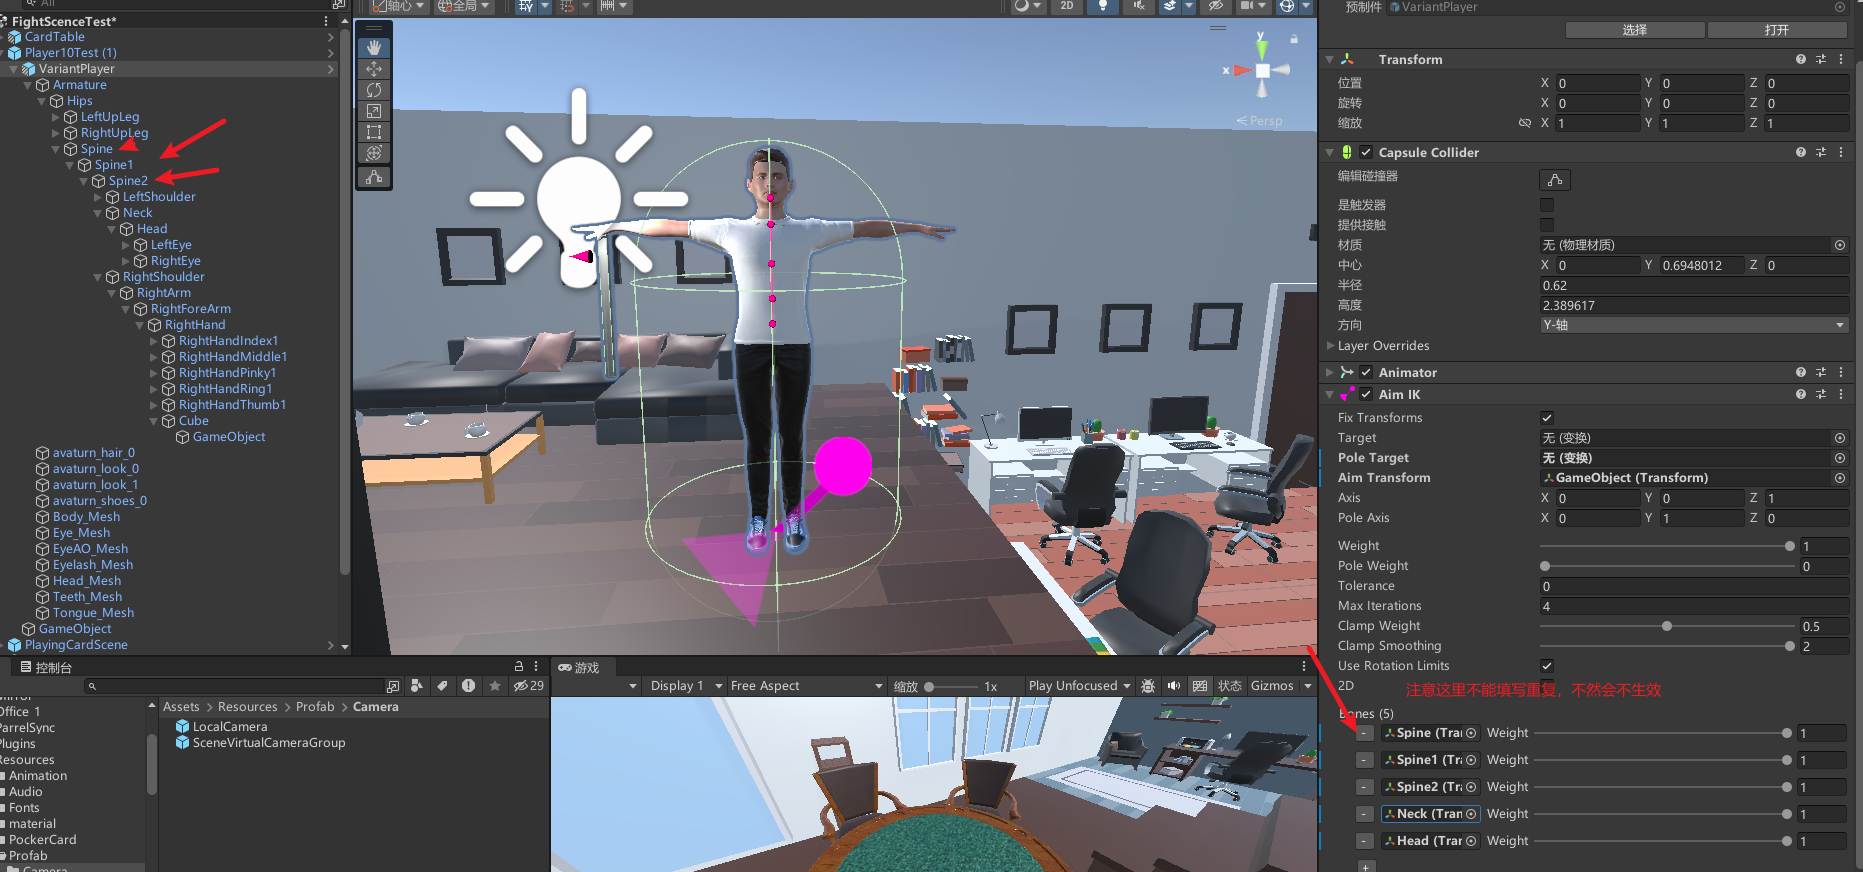Screen dimensions: 1863x872
Task: Open Aim IK component more options menu
Action: pos(1841,394)
